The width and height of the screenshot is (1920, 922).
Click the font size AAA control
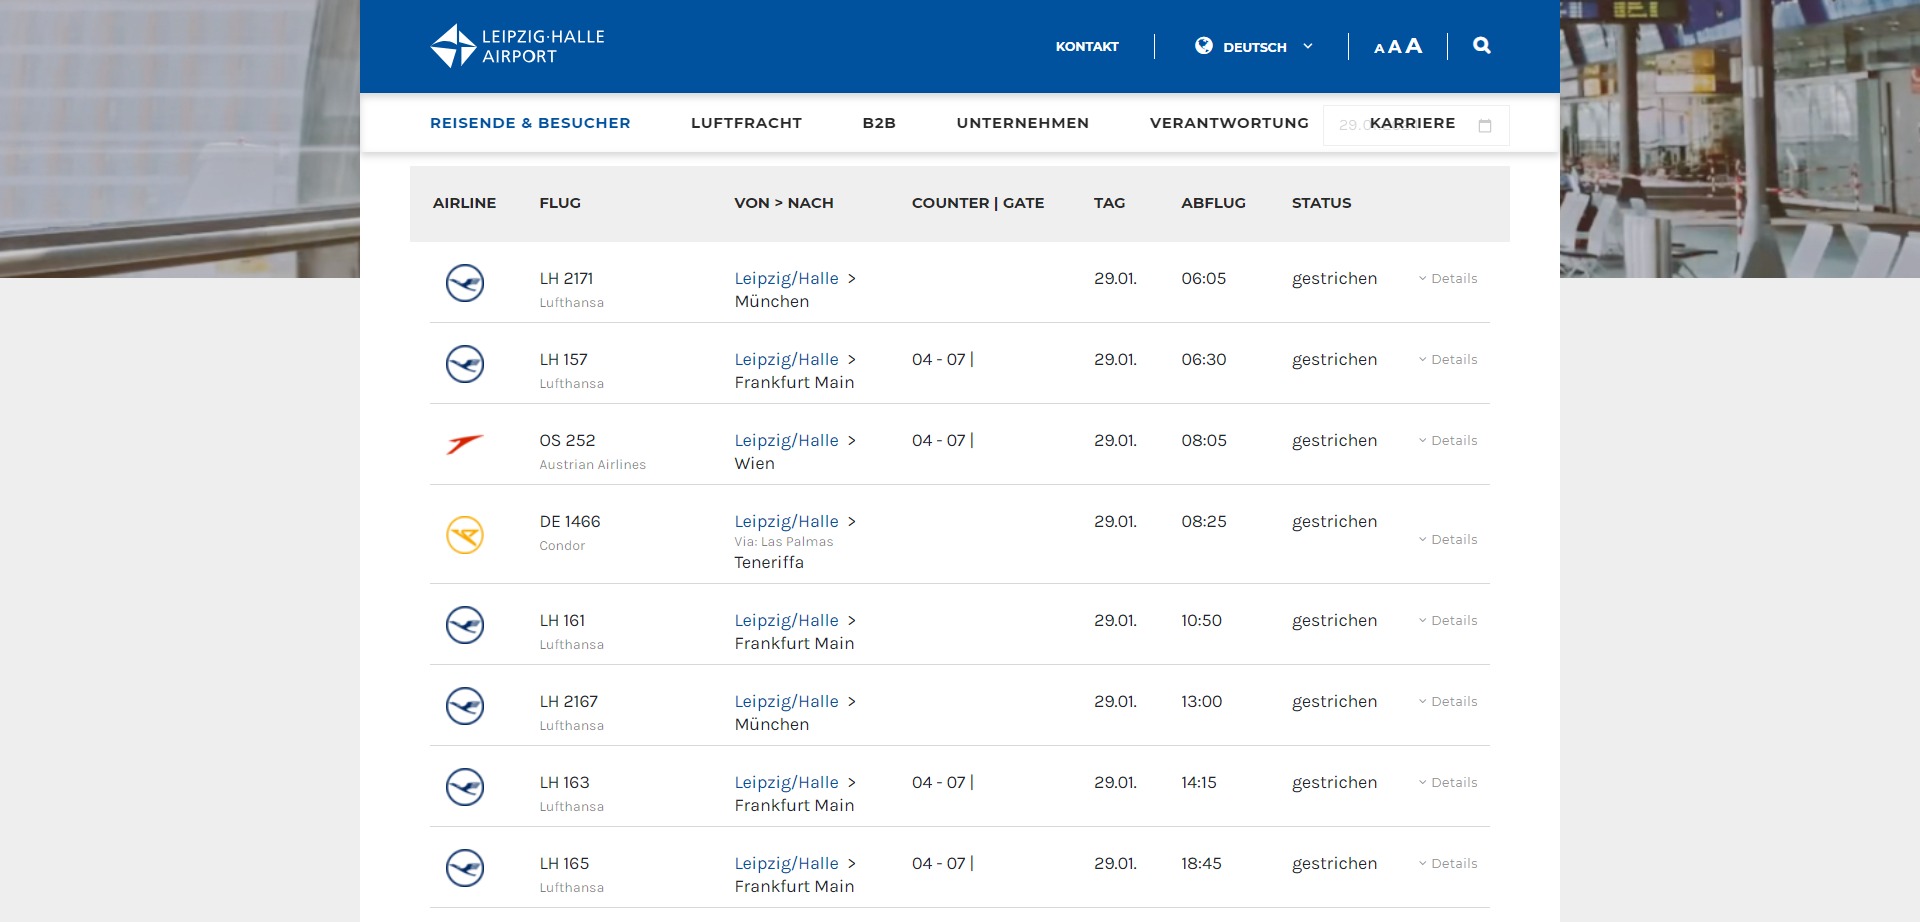1397,46
